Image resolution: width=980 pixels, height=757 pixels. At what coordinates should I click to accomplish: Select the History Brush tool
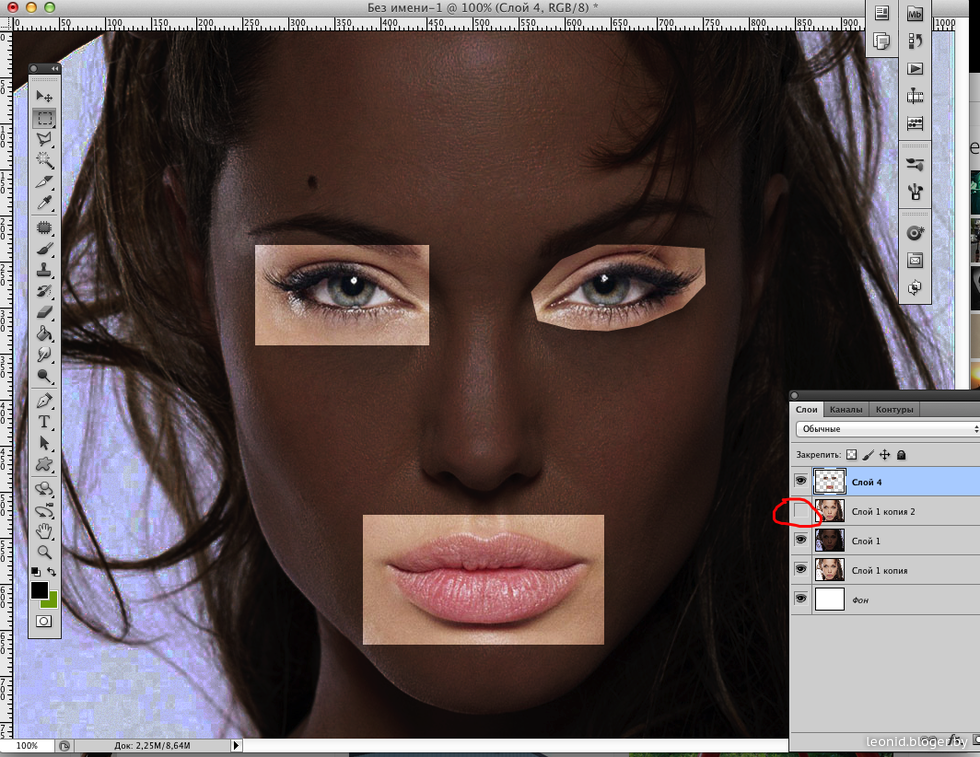44,291
